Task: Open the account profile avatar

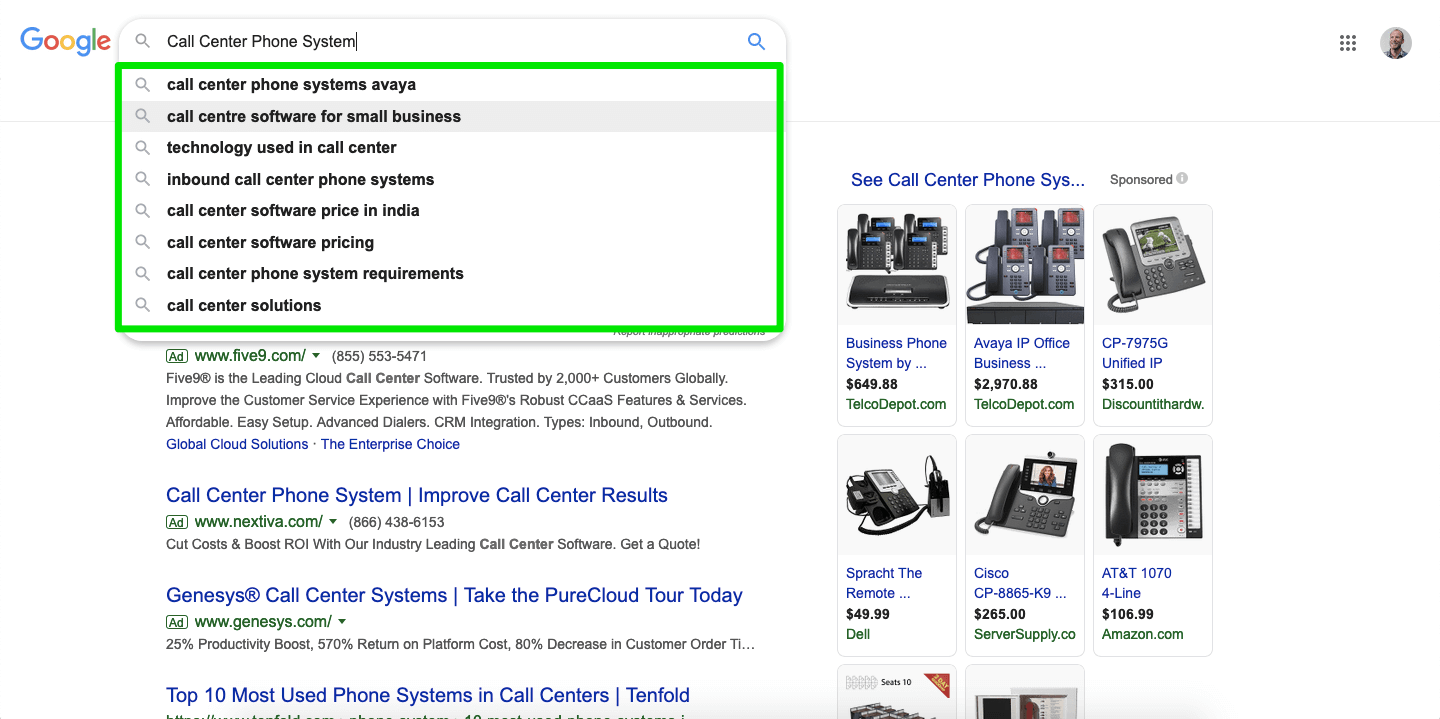Action: click(1395, 43)
